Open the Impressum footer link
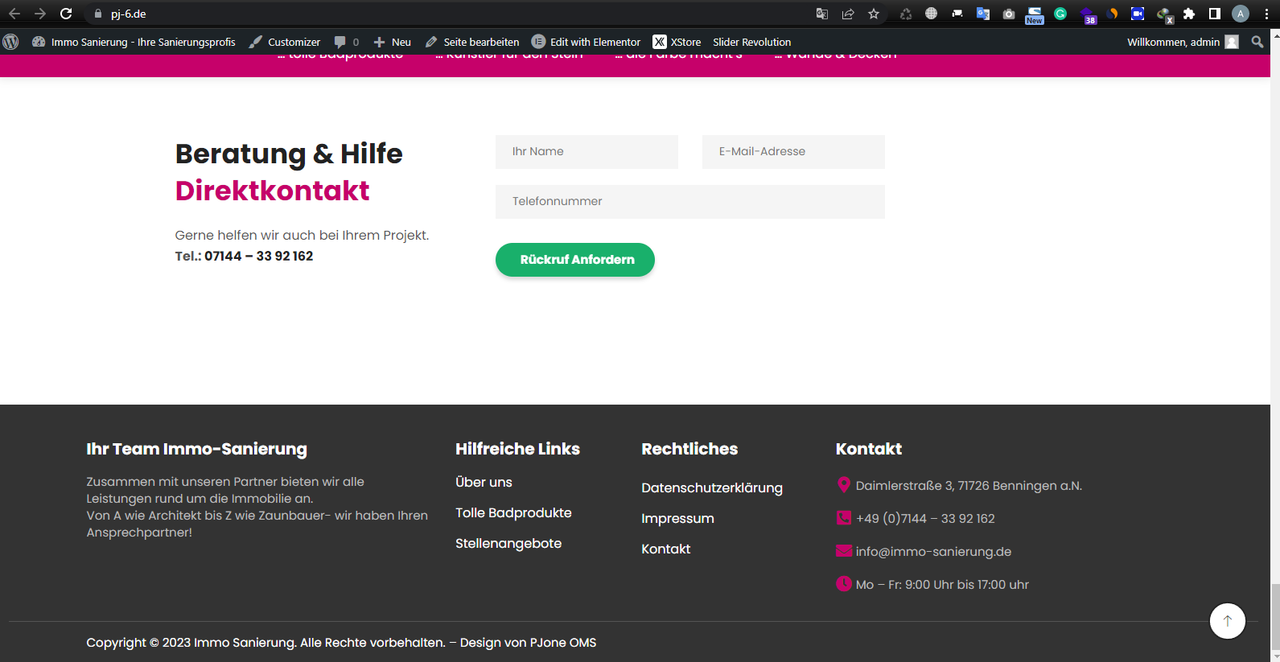Screen dimensions: 1280x662 click(678, 519)
